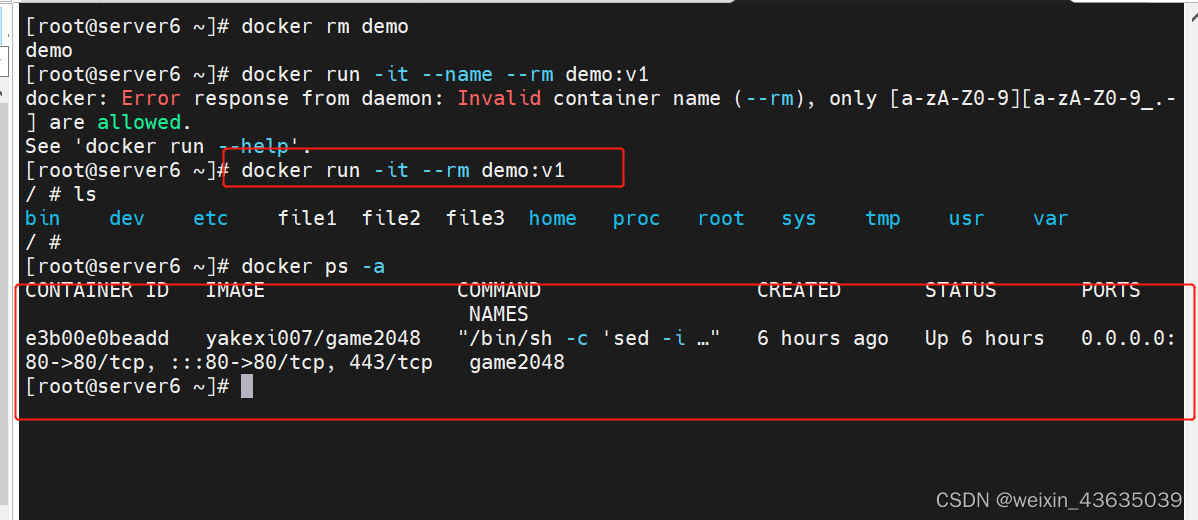Click the 'bin' directory entry
1198x520 pixels.
click(x=43, y=218)
